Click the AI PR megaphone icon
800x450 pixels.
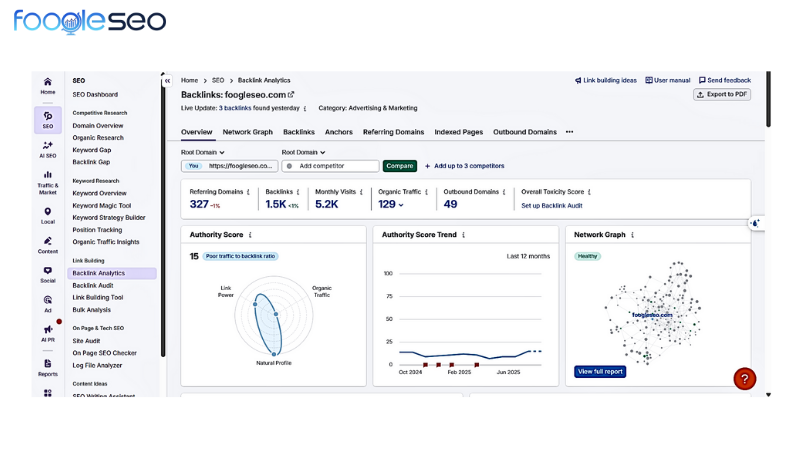click(47, 332)
